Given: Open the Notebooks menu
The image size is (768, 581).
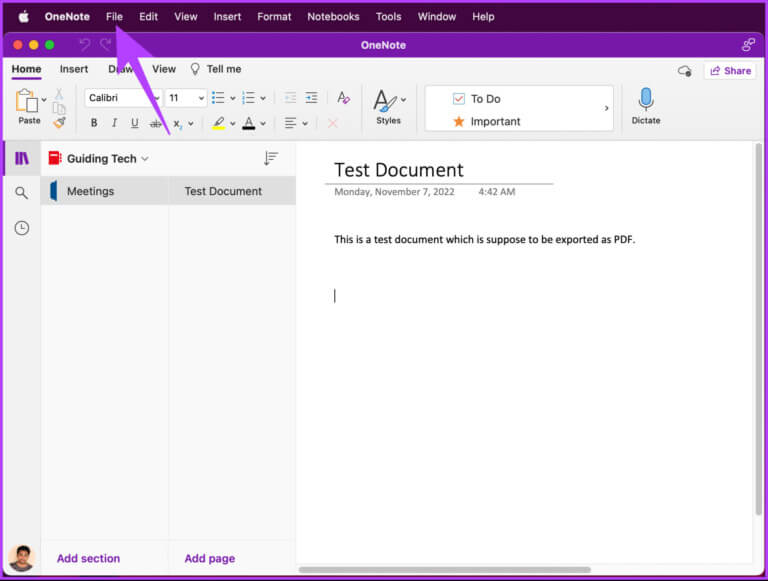Looking at the screenshot, I should coord(334,17).
